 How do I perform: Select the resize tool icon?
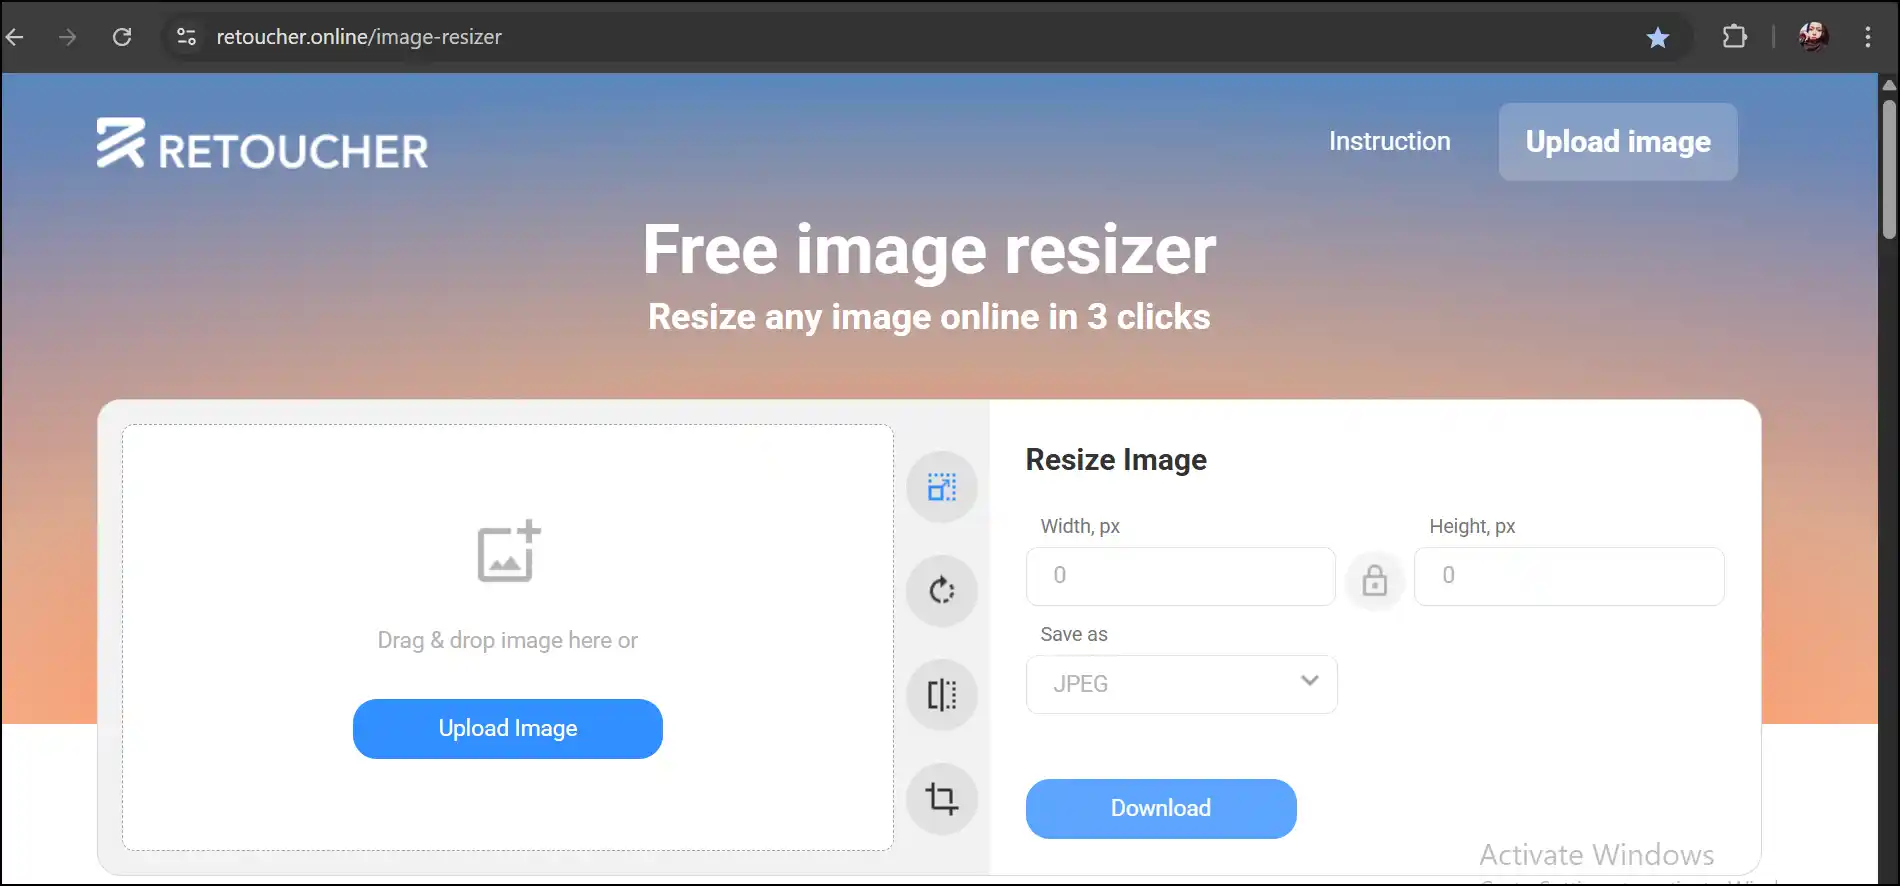point(941,487)
